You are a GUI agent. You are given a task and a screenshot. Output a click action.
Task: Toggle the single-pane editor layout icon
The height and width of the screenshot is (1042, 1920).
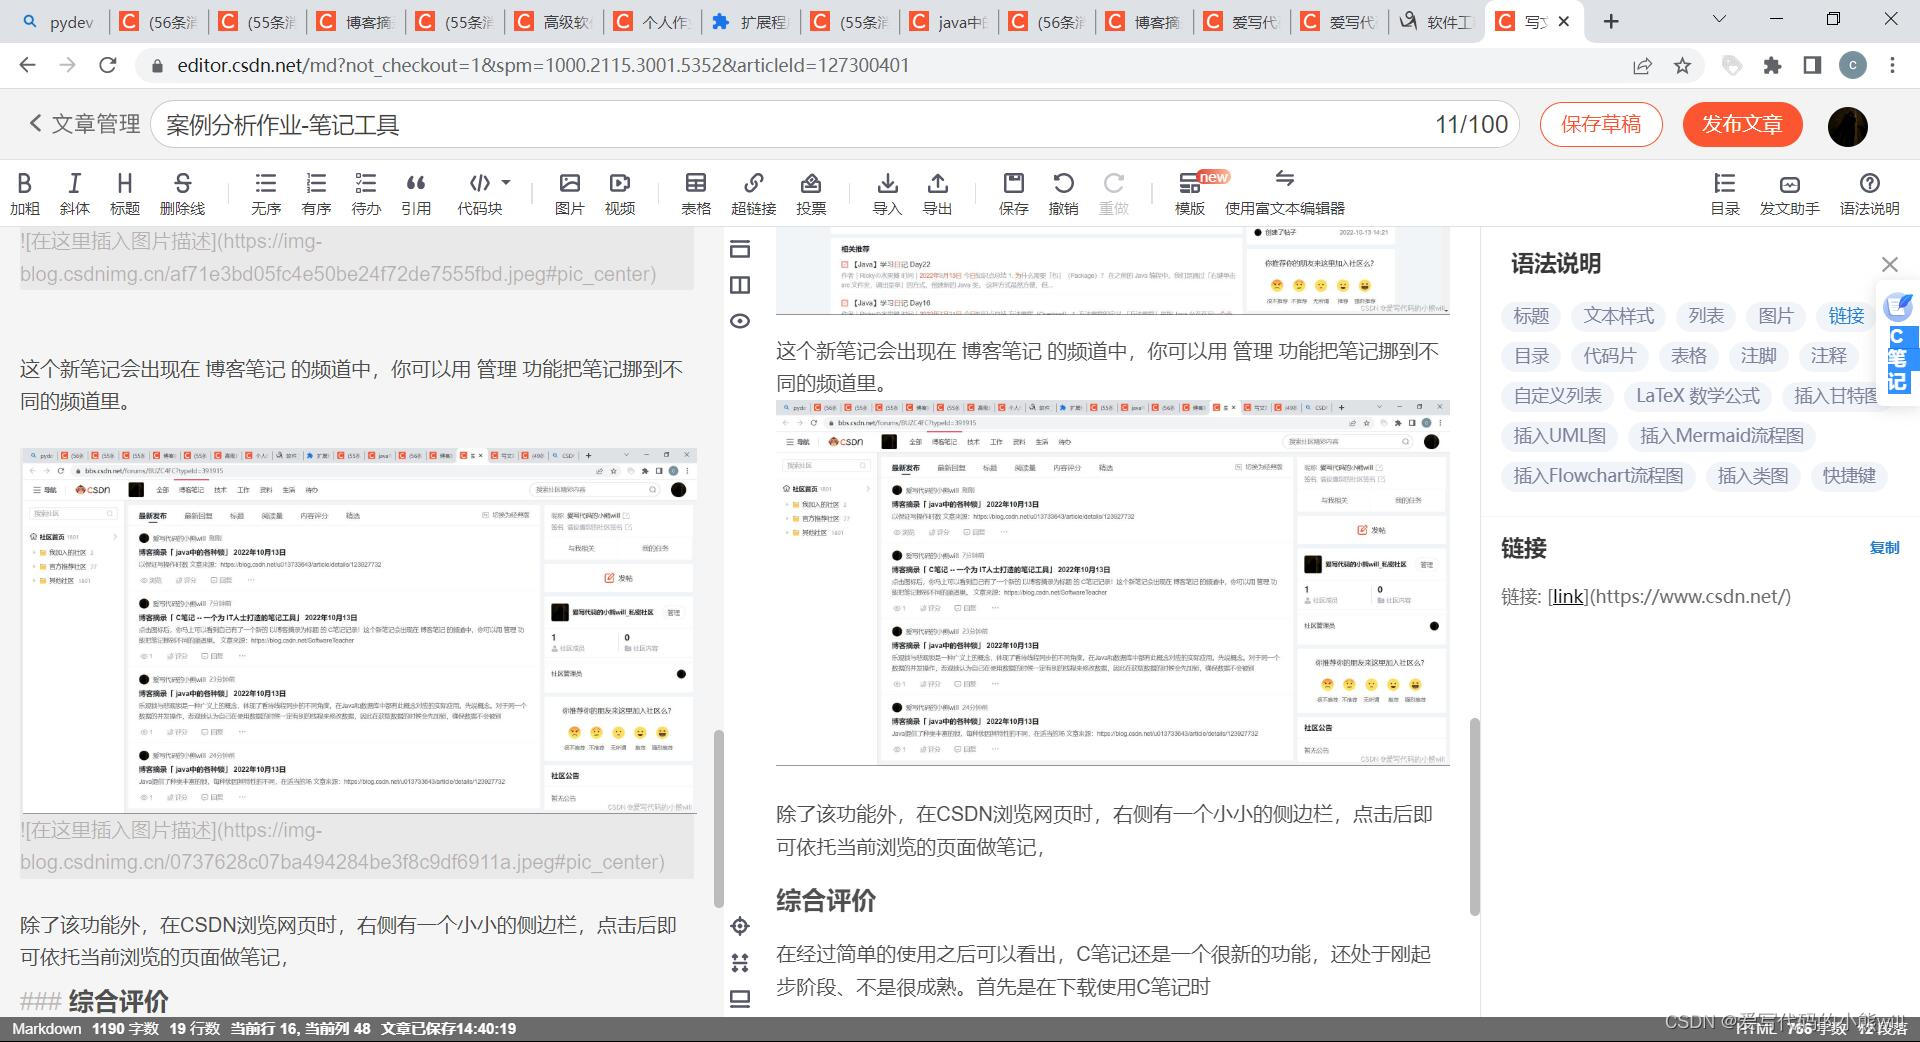click(740, 249)
